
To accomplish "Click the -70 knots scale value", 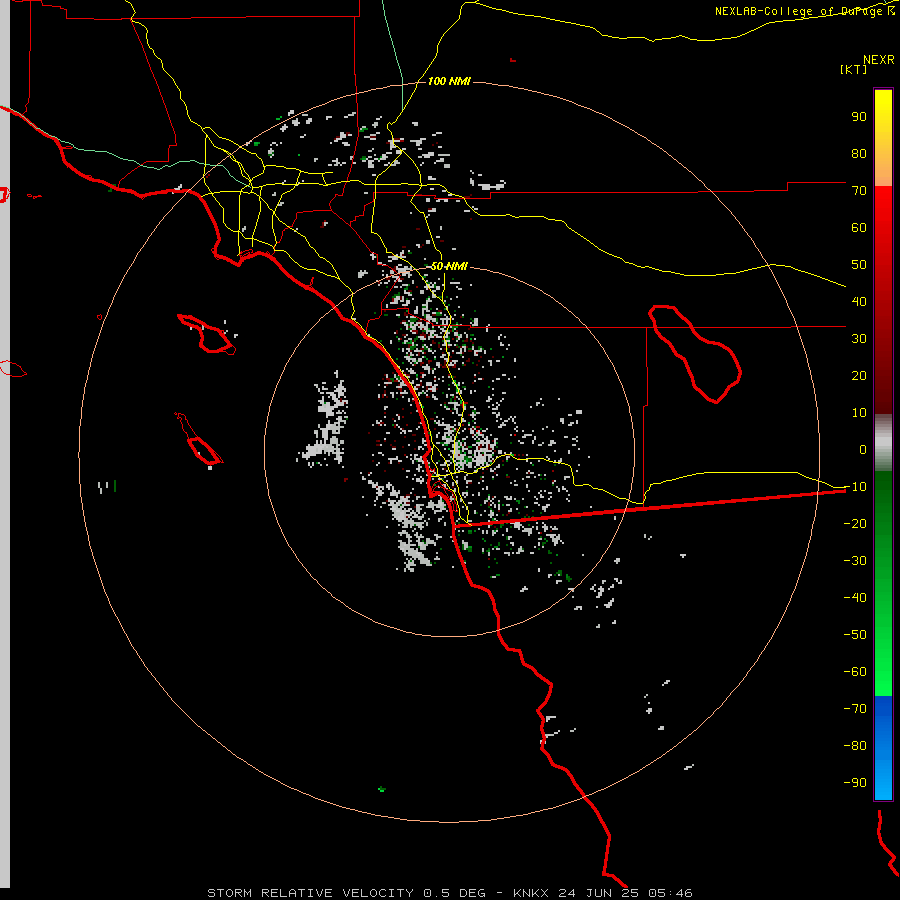I will point(855,709).
